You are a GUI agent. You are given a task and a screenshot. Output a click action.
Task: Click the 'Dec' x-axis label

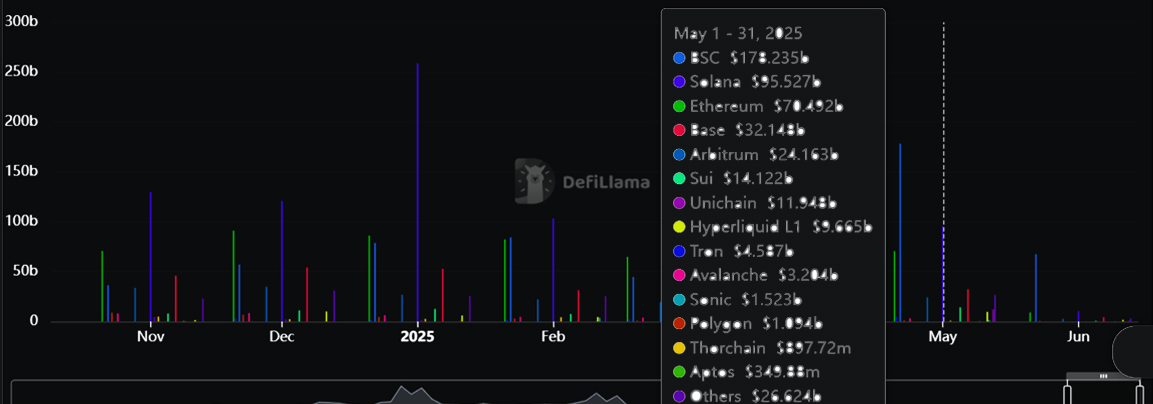click(x=282, y=337)
